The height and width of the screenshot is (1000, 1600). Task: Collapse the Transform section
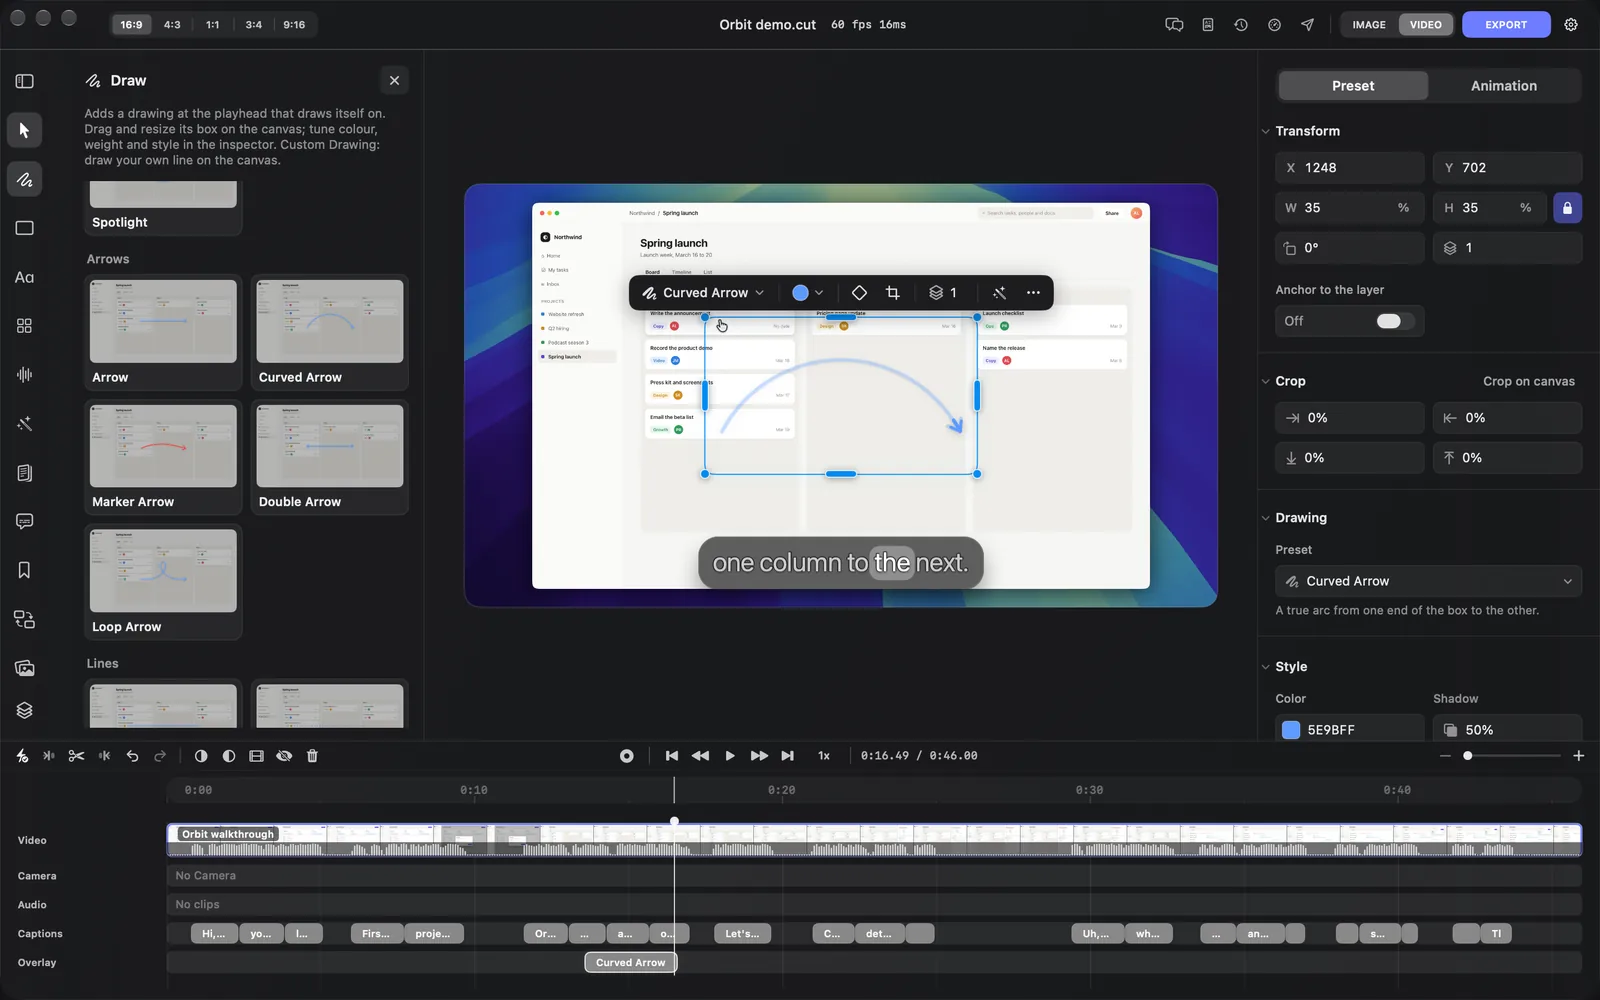click(1265, 131)
